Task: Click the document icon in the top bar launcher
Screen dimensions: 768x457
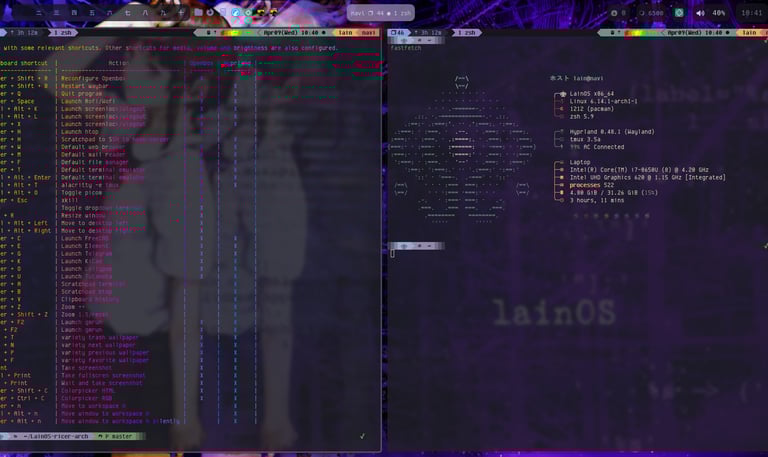Action: [x=223, y=12]
